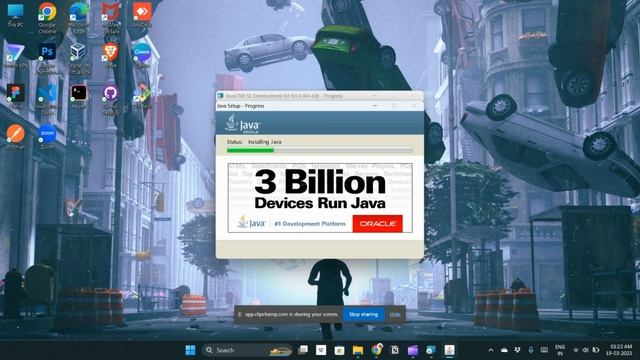Launch Brave browser from the desktop
This screenshot has height=360, width=640.
111,55
